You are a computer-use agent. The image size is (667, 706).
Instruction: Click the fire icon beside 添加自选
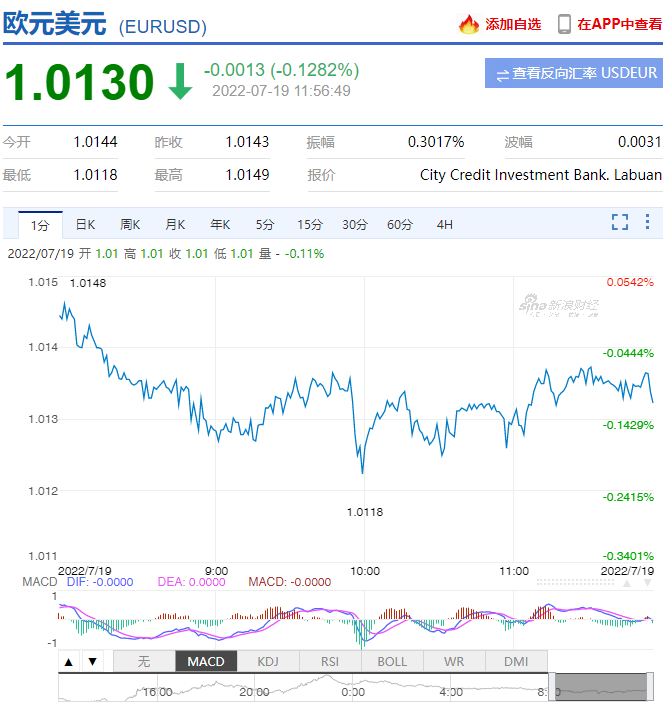pos(468,24)
